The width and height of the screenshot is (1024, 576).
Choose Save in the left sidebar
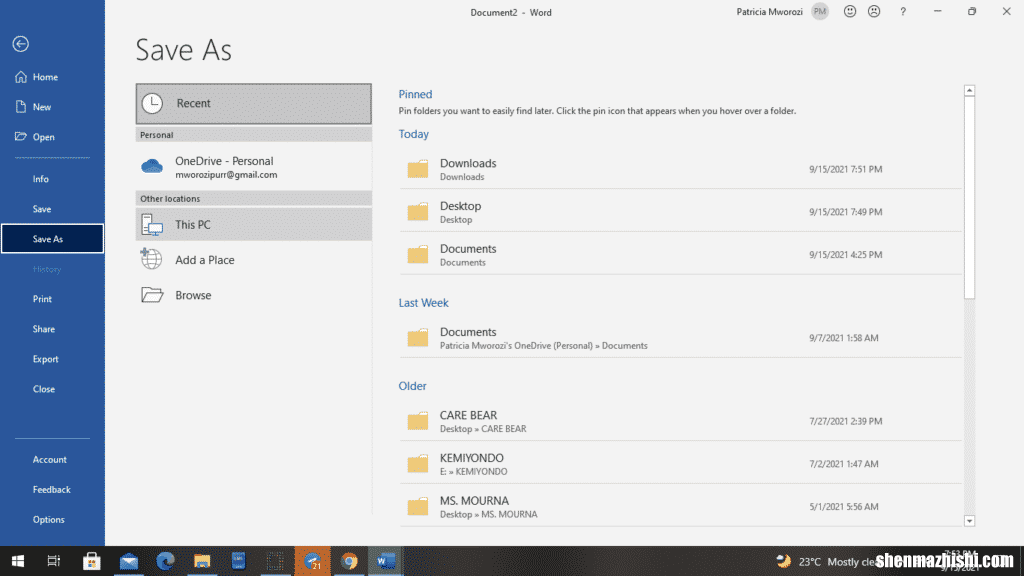(x=52, y=209)
